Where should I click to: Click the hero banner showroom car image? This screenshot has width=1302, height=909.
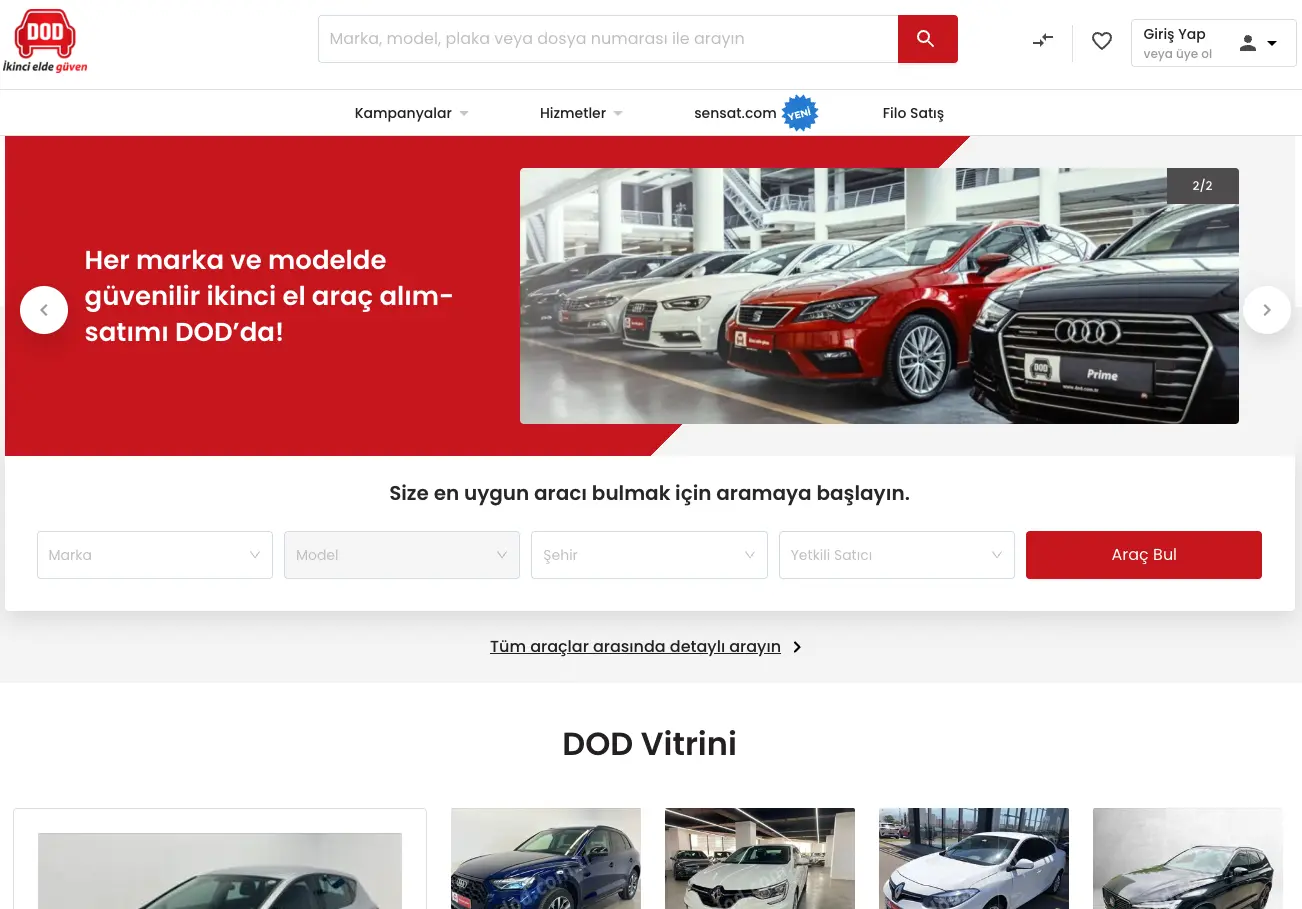[x=878, y=296]
